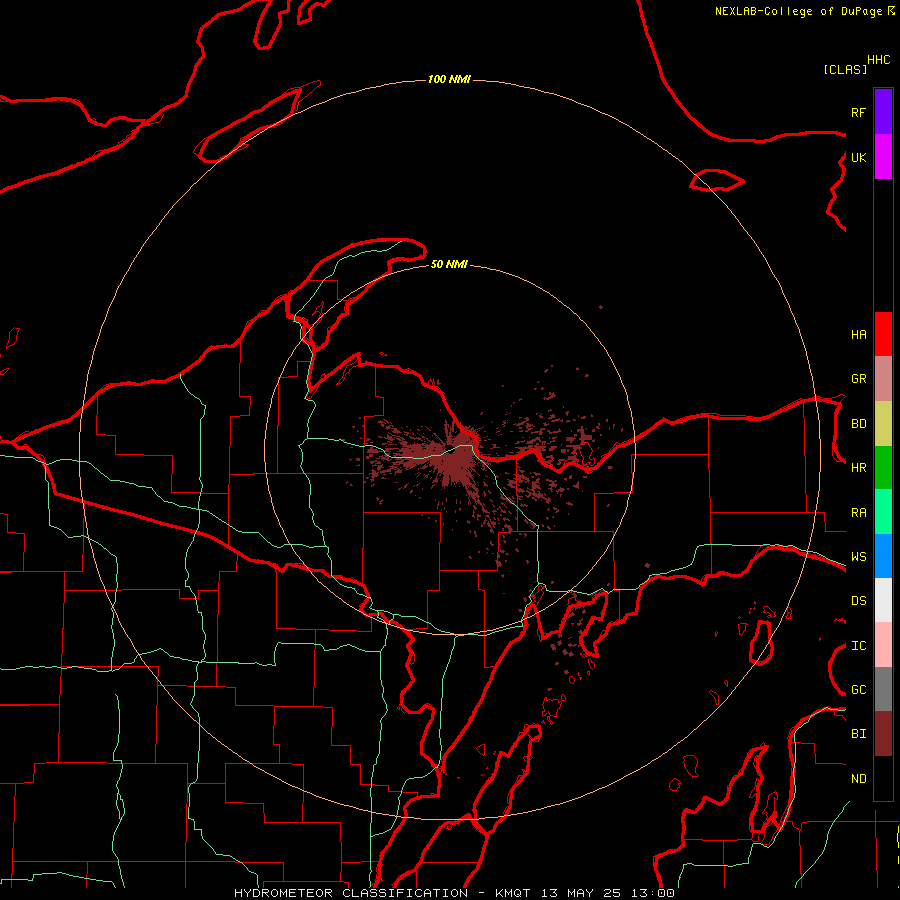Click the ND black legend swatch

pyautogui.click(x=883, y=778)
